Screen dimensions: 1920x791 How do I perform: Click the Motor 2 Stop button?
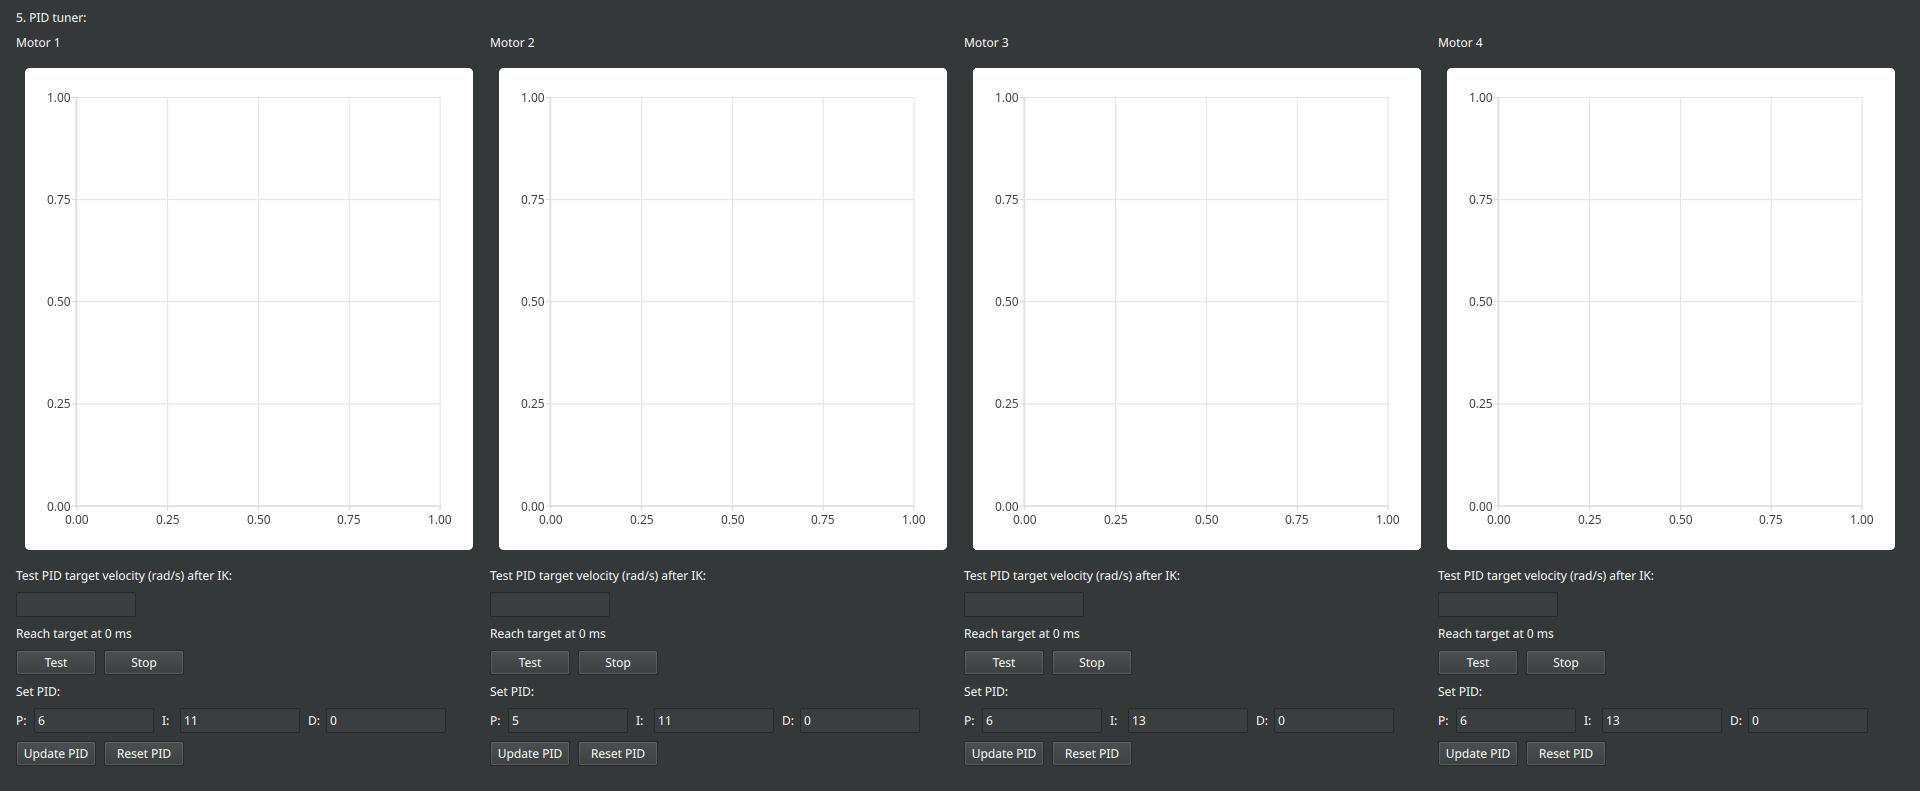(618, 663)
